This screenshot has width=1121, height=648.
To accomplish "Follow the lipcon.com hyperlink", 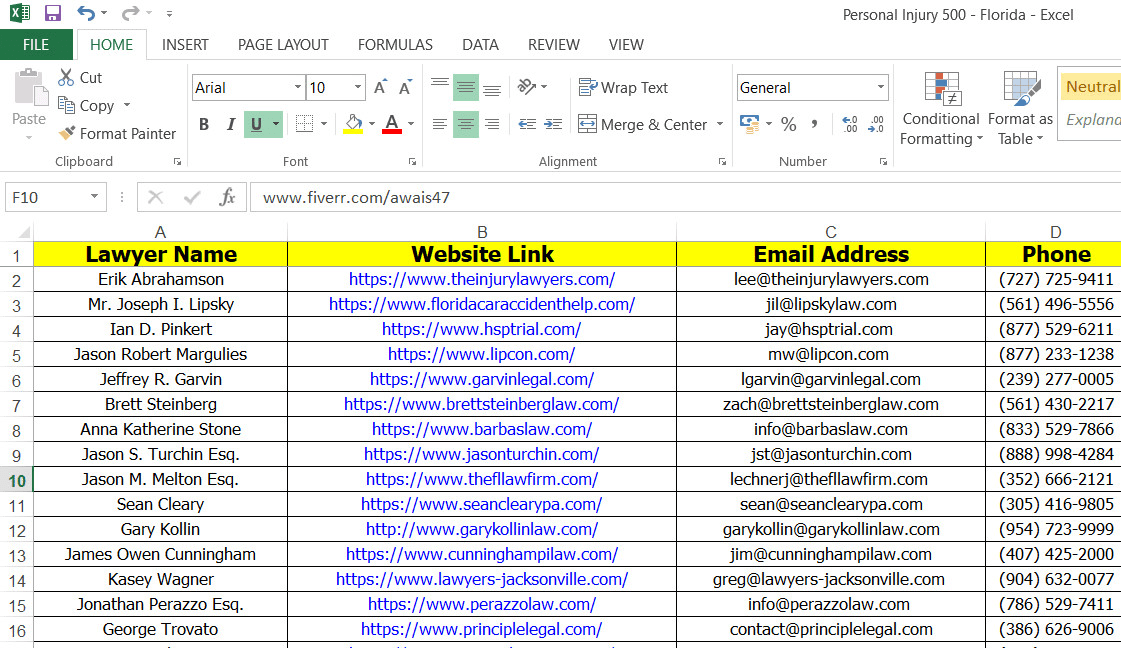I will click(482, 354).
